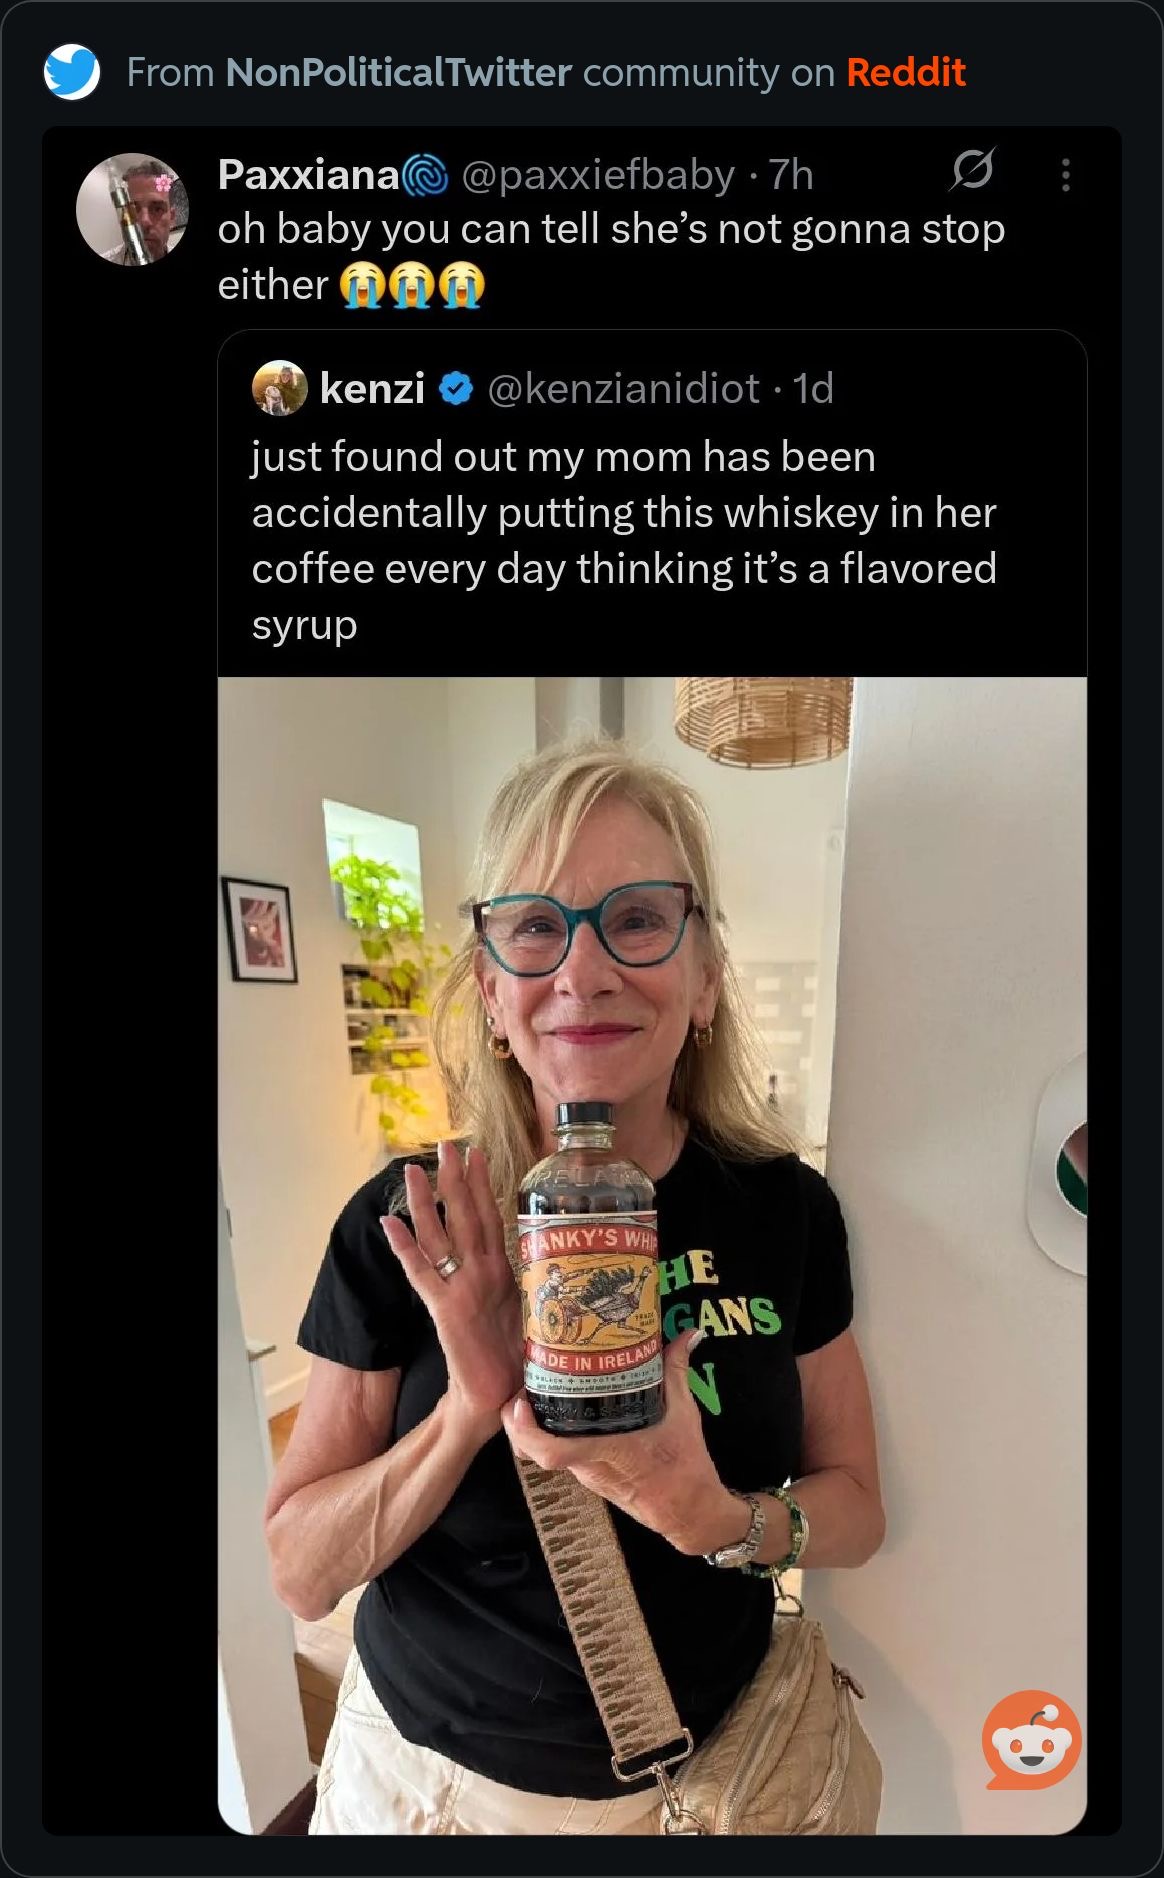Open the three-dot more options menu
The width and height of the screenshot is (1164, 1878).
coord(1066,175)
